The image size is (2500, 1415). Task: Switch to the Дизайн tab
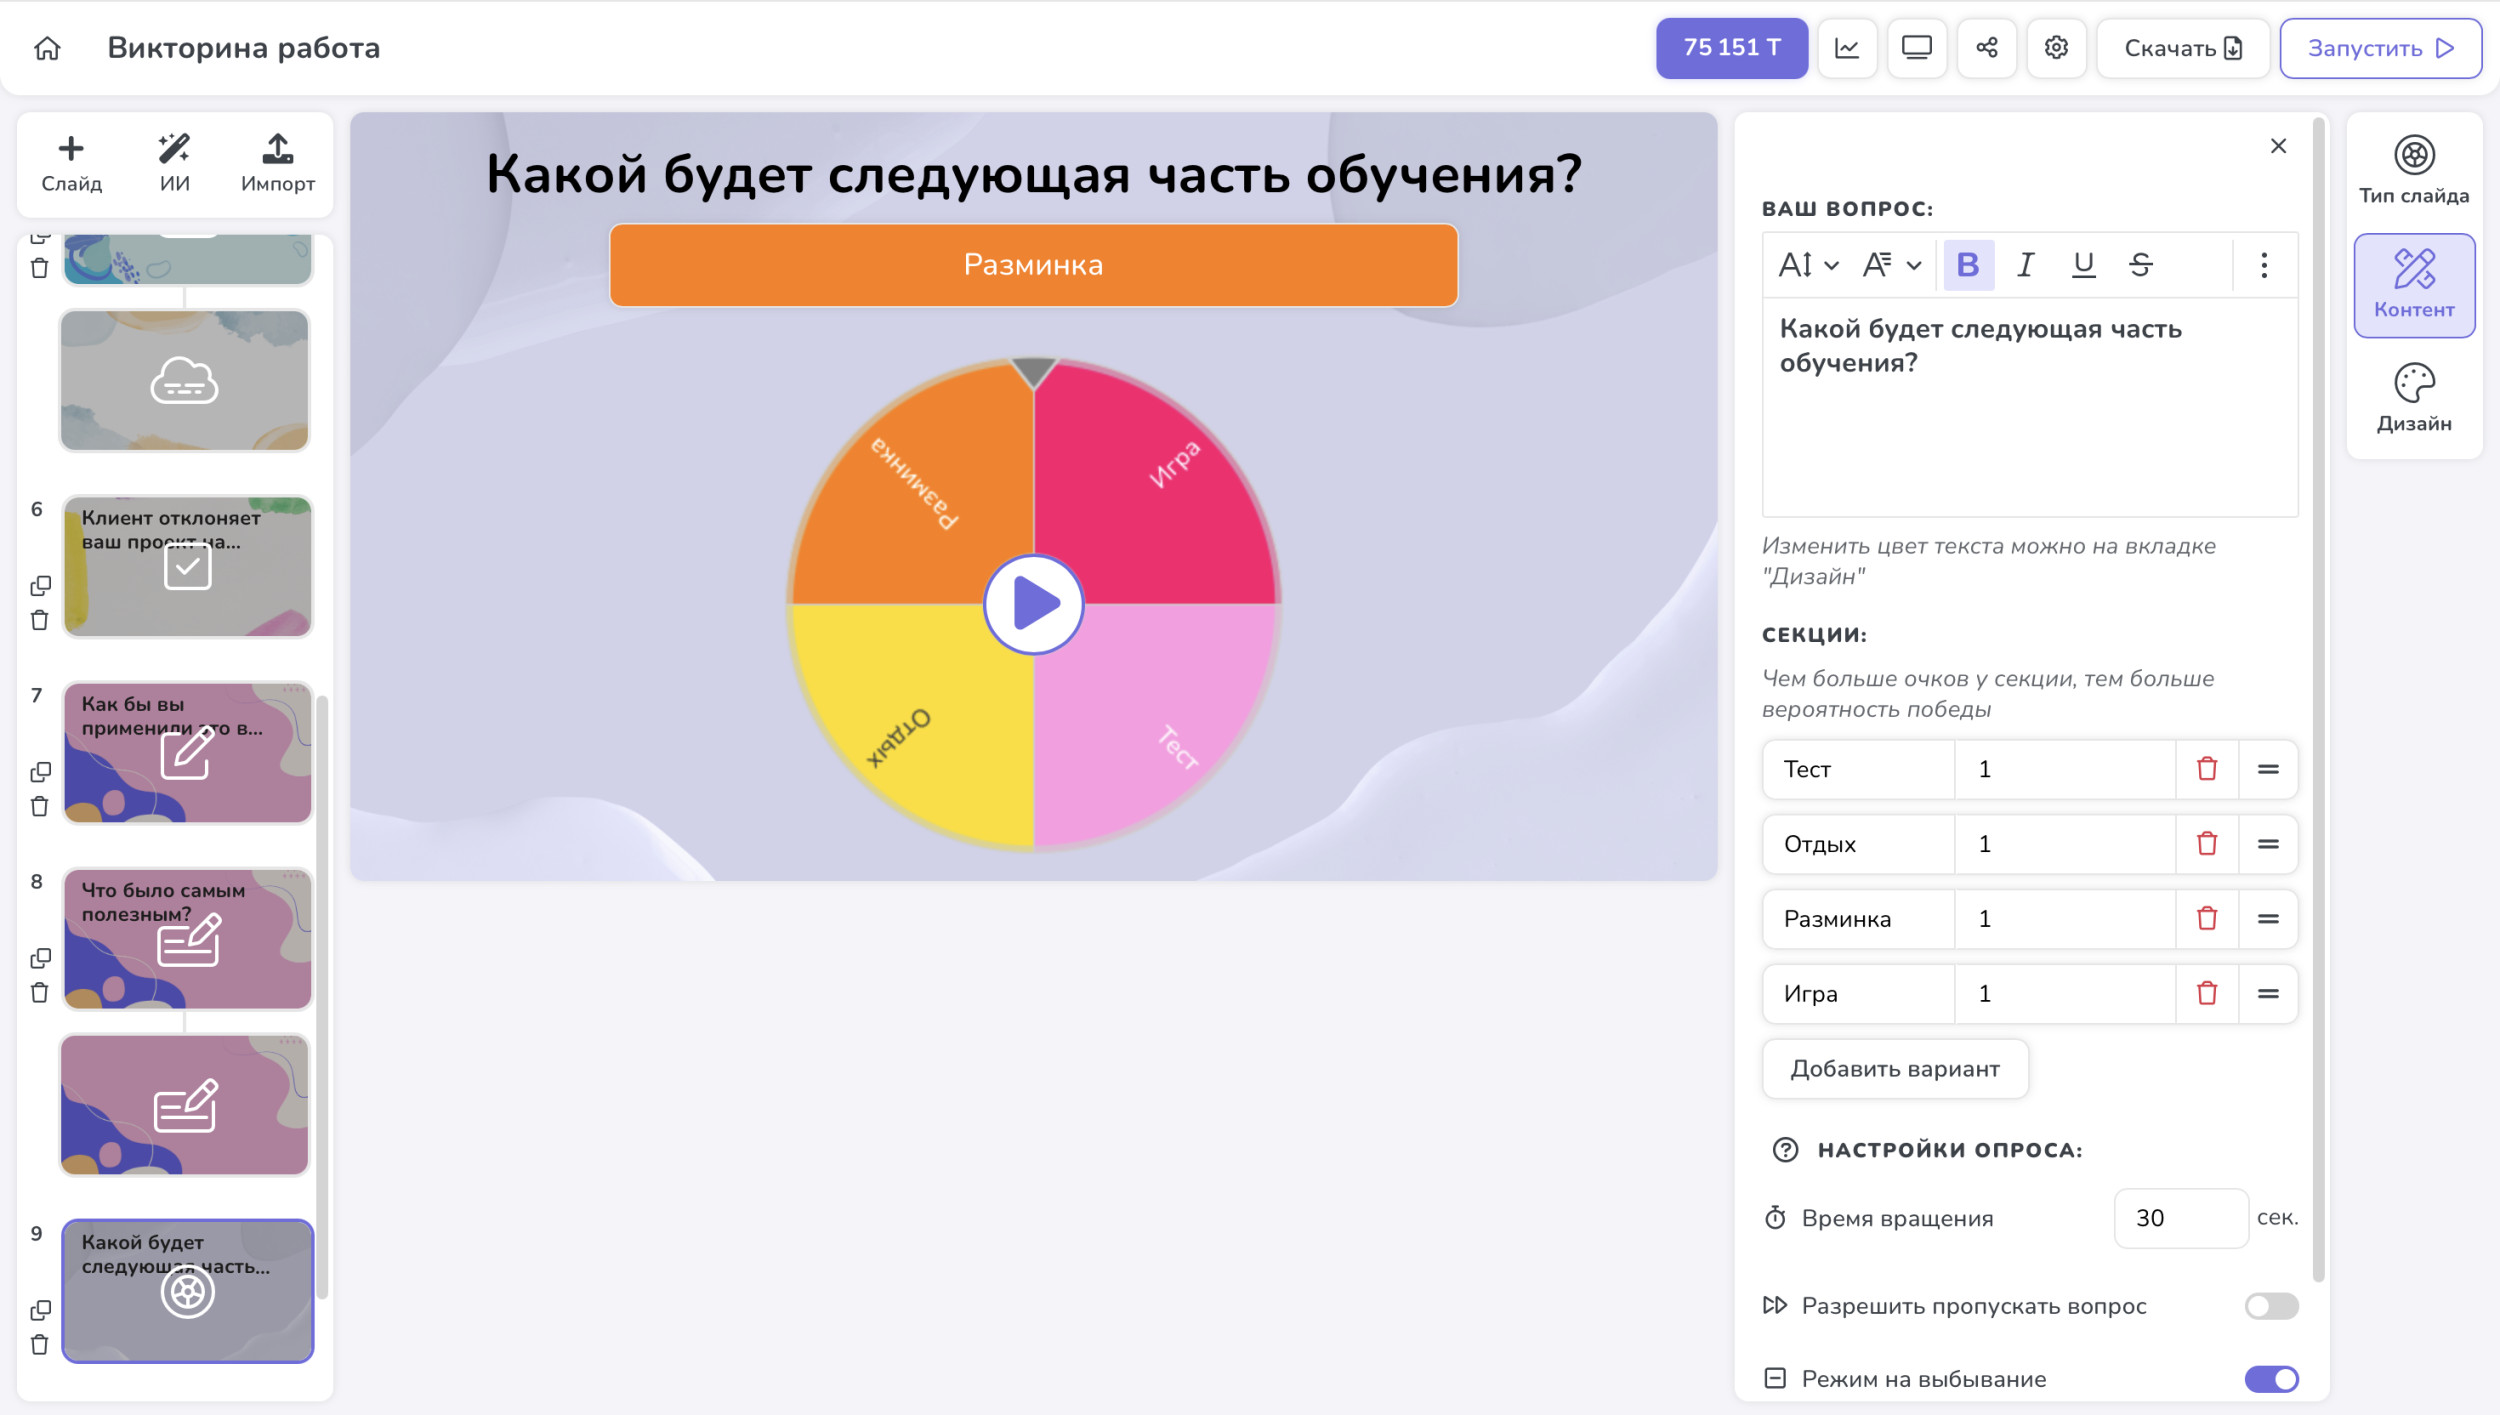click(2413, 398)
